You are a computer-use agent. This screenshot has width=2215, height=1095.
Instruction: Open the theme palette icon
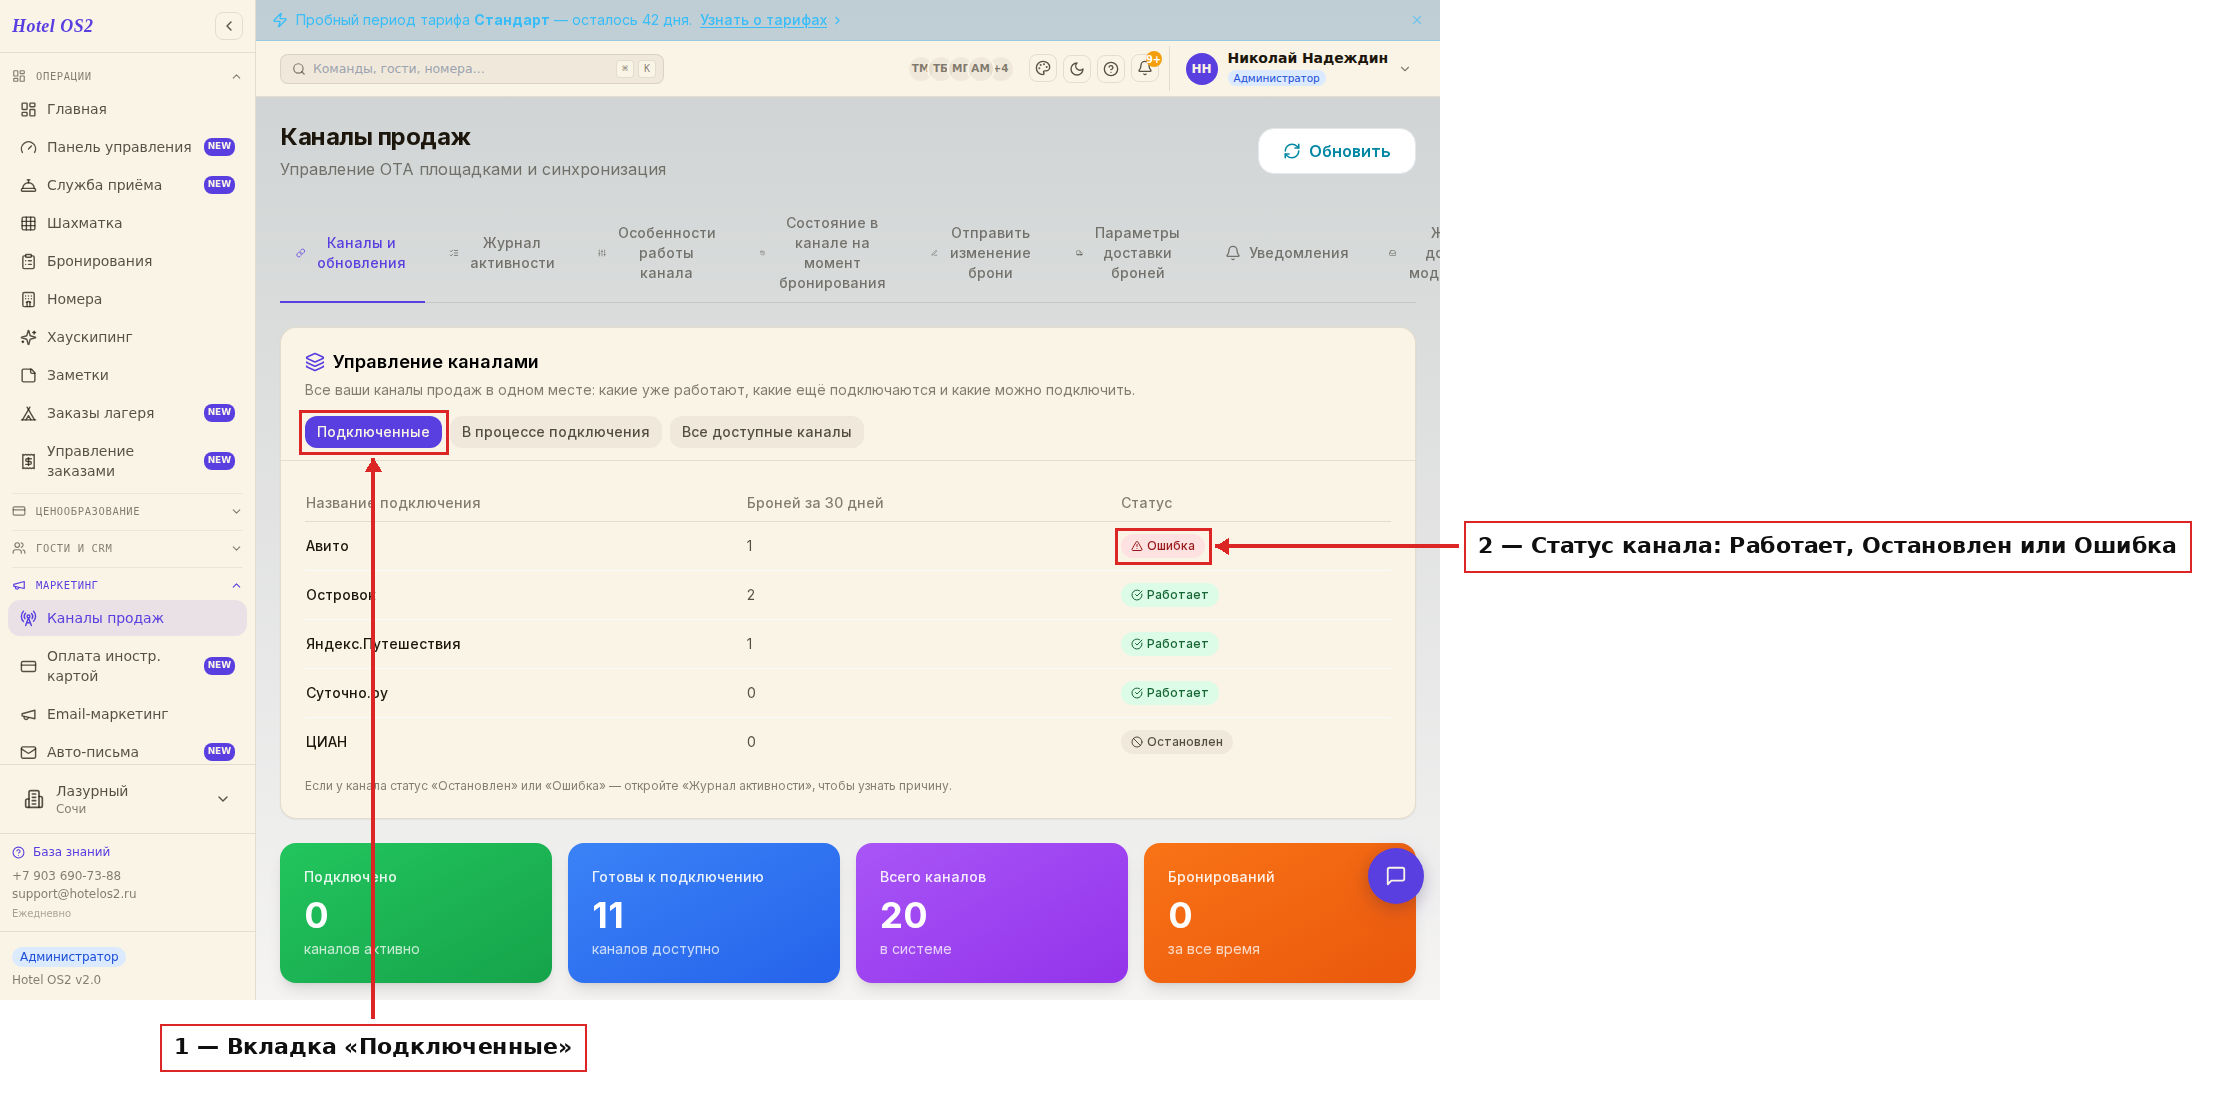coord(1043,69)
